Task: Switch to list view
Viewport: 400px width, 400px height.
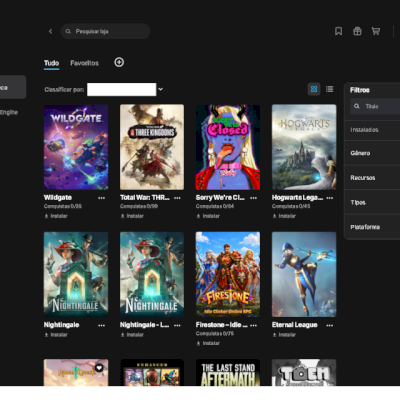Action: tap(329, 89)
